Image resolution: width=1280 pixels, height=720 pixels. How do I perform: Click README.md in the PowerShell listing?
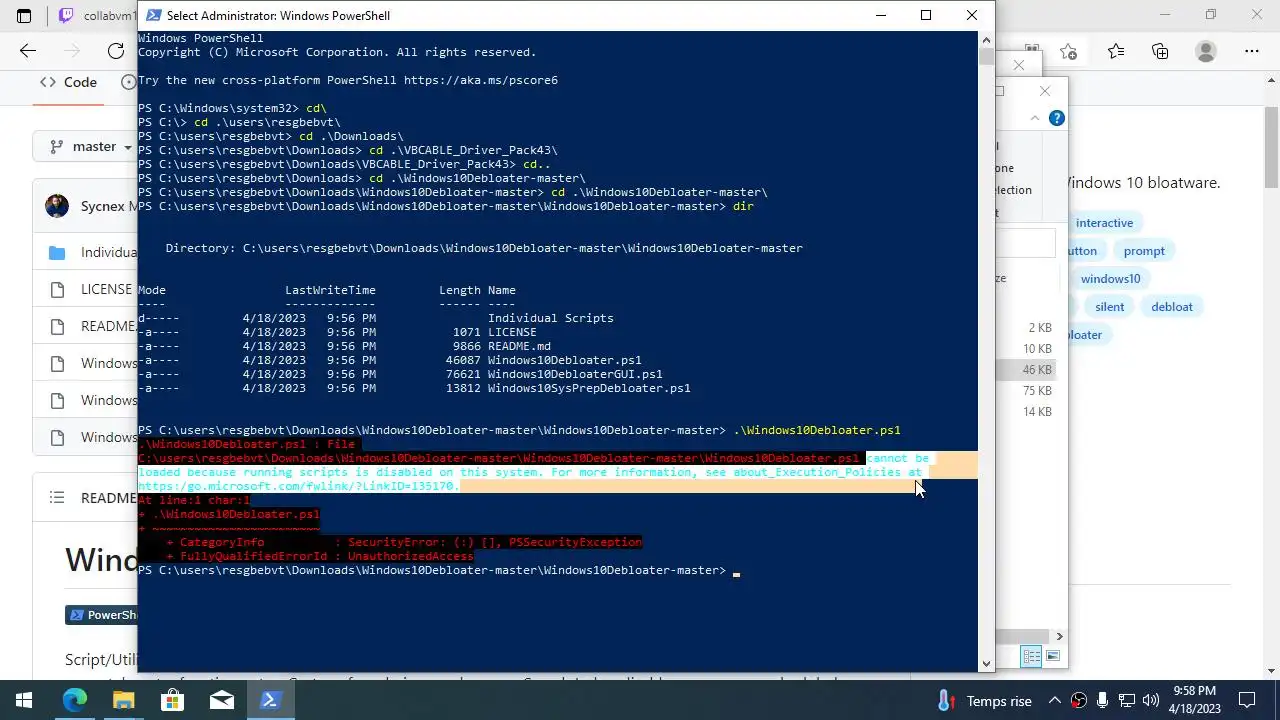click(x=519, y=346)
